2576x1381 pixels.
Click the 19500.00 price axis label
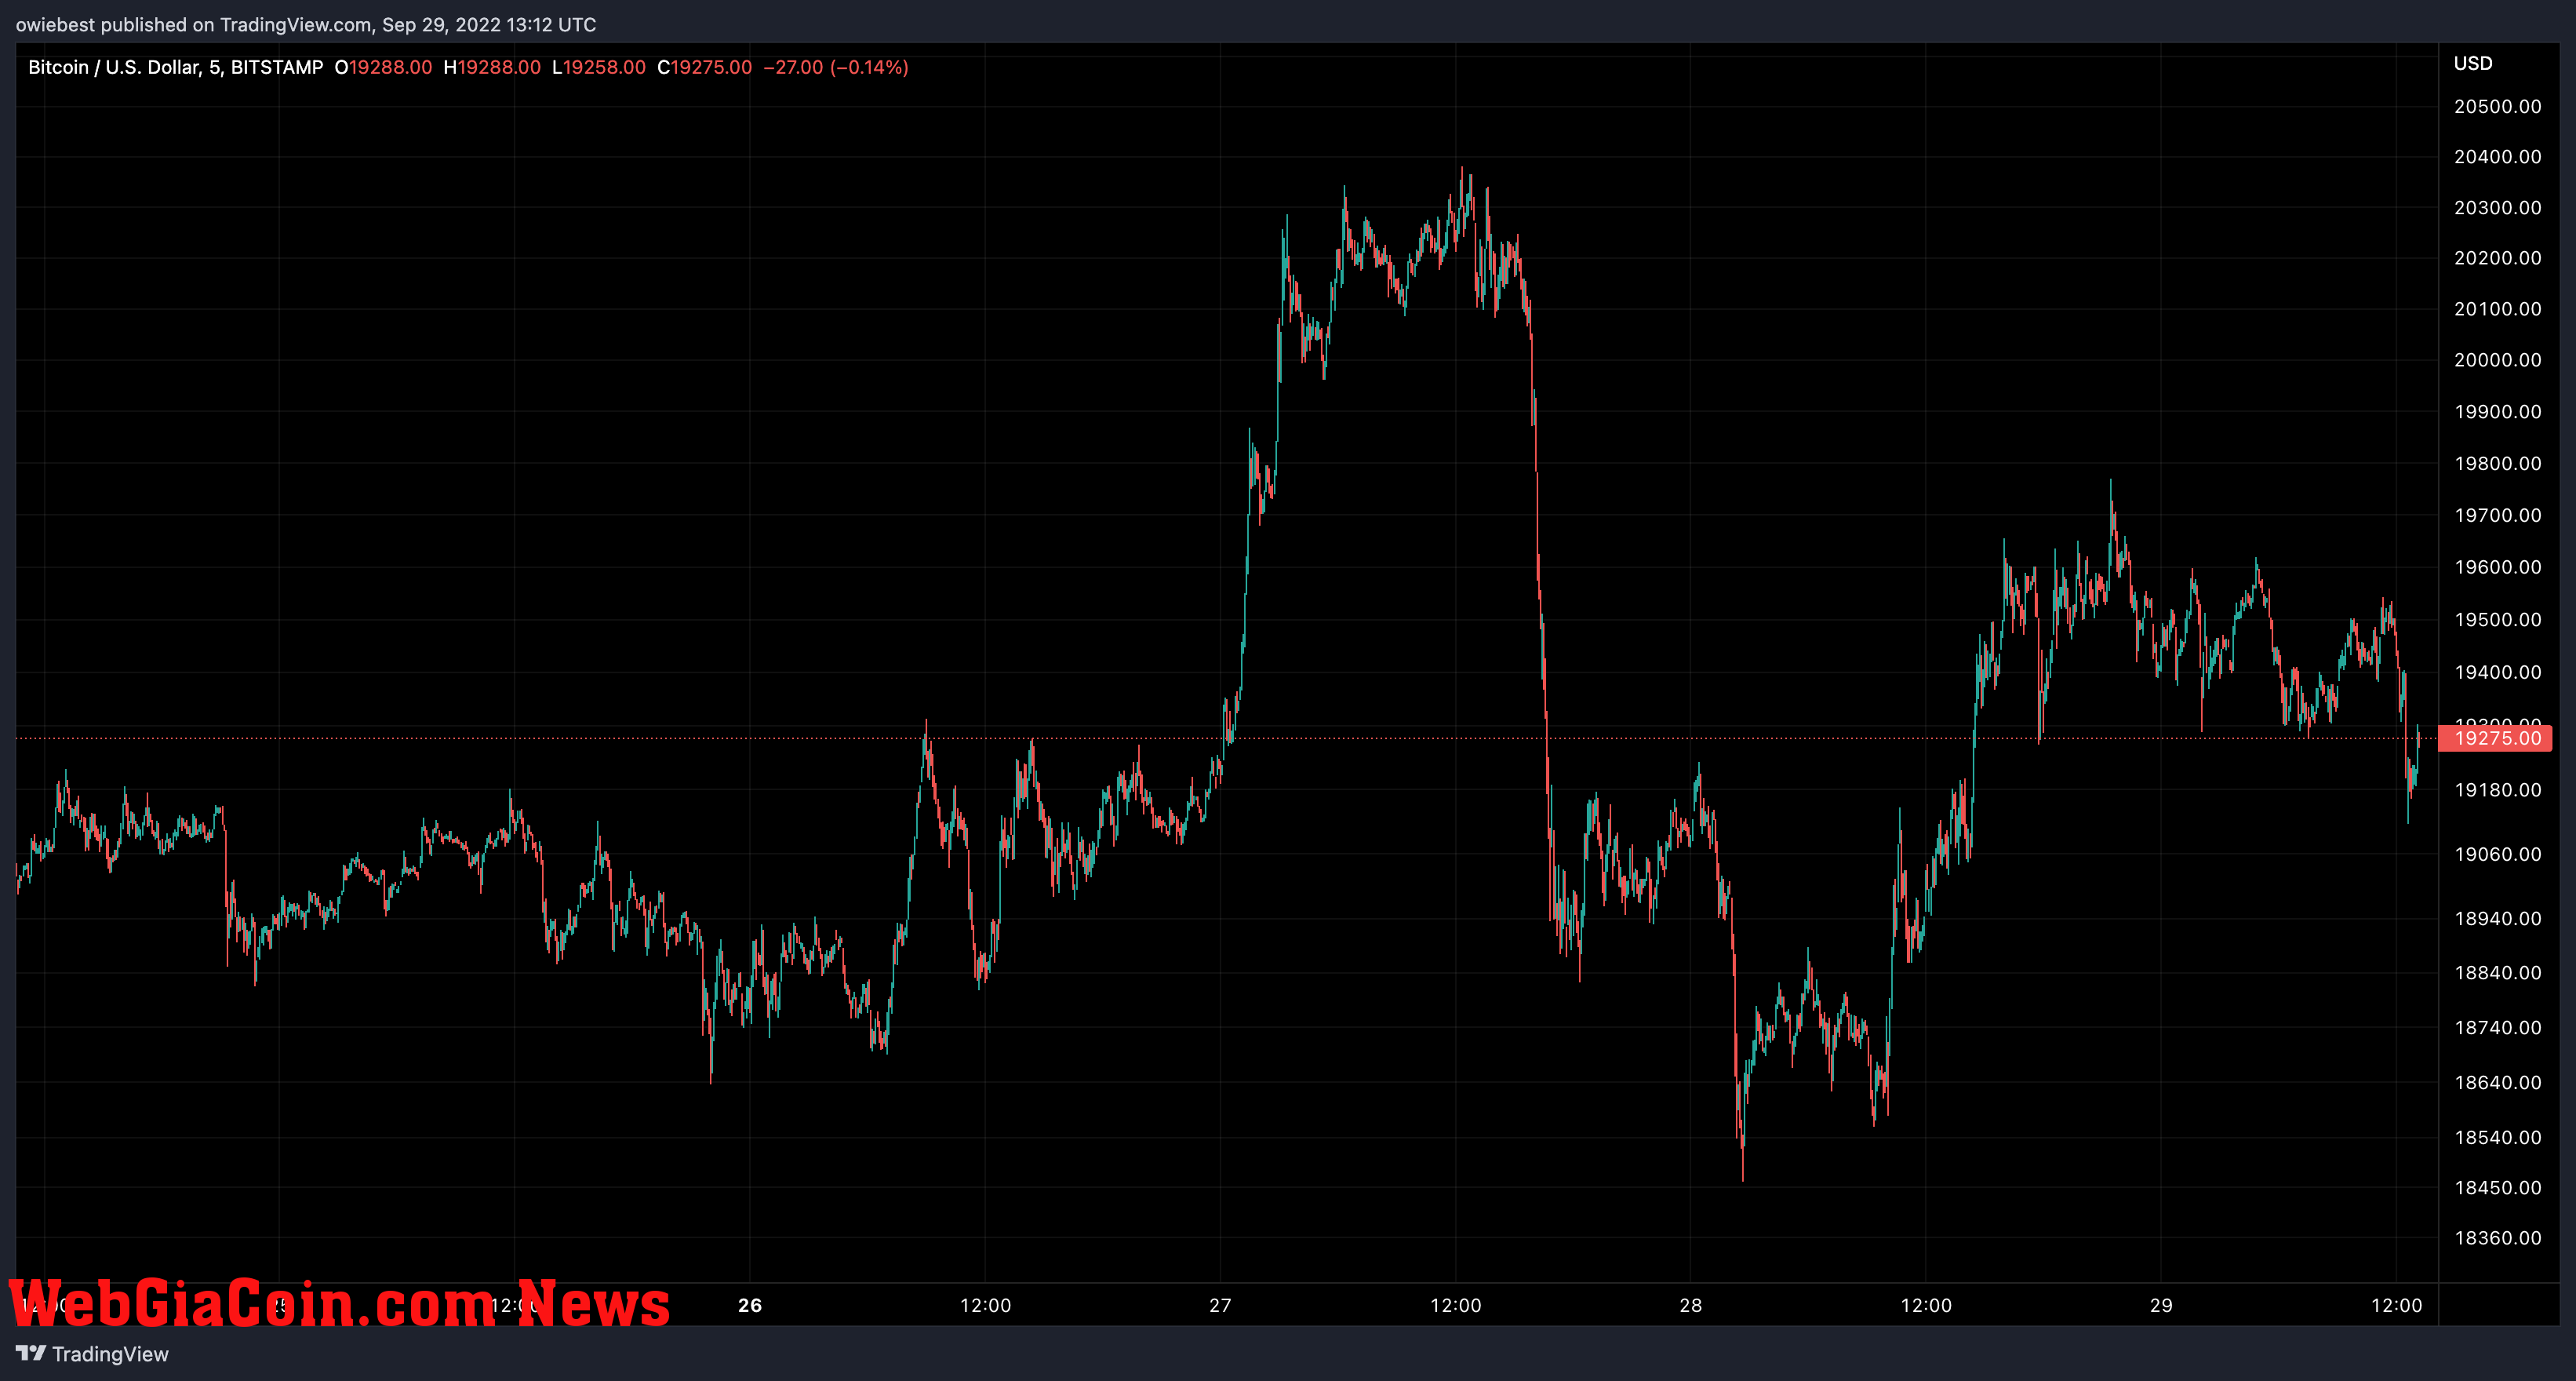2497,619
